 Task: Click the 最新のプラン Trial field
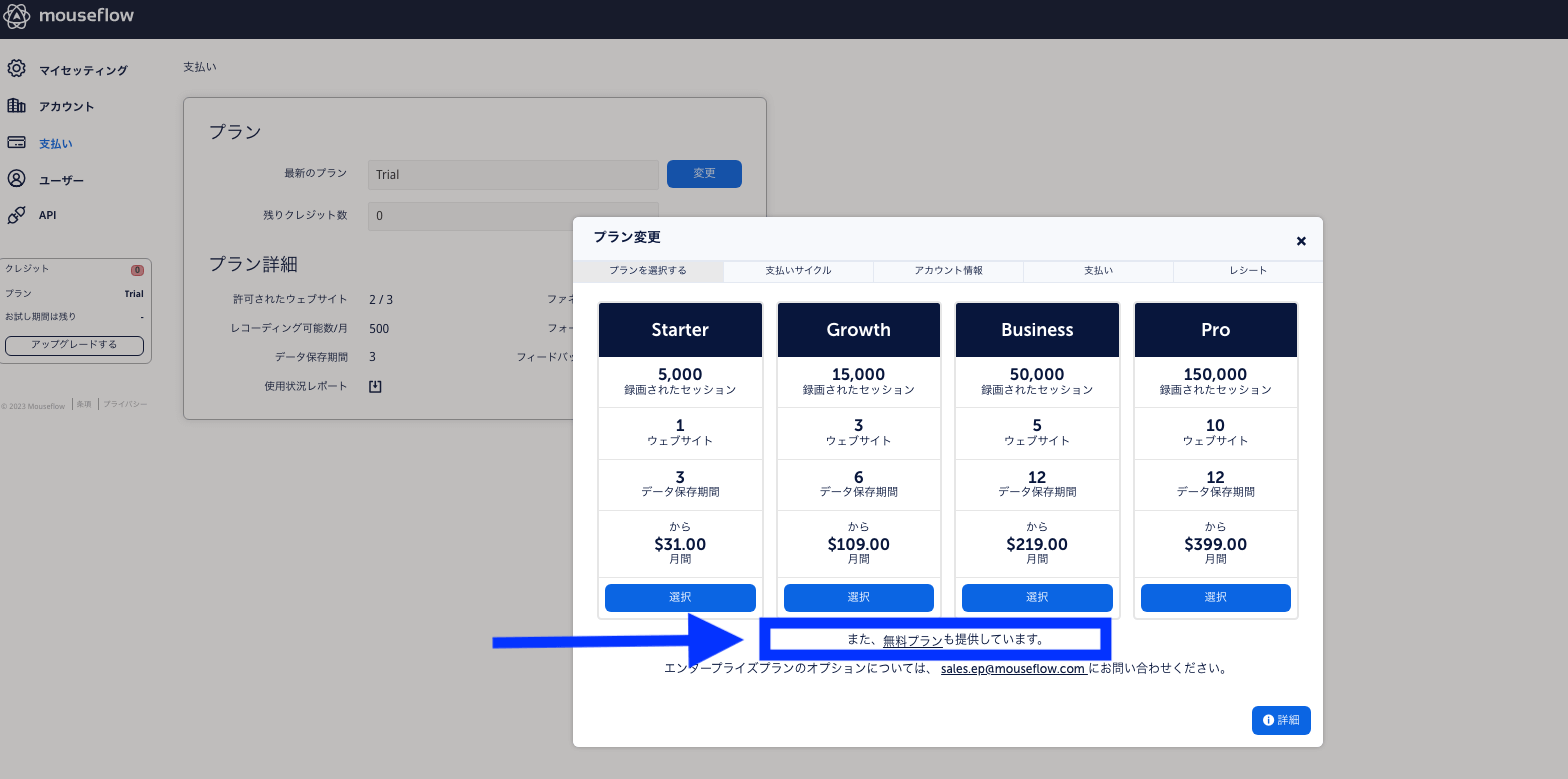tap(513, 174)
